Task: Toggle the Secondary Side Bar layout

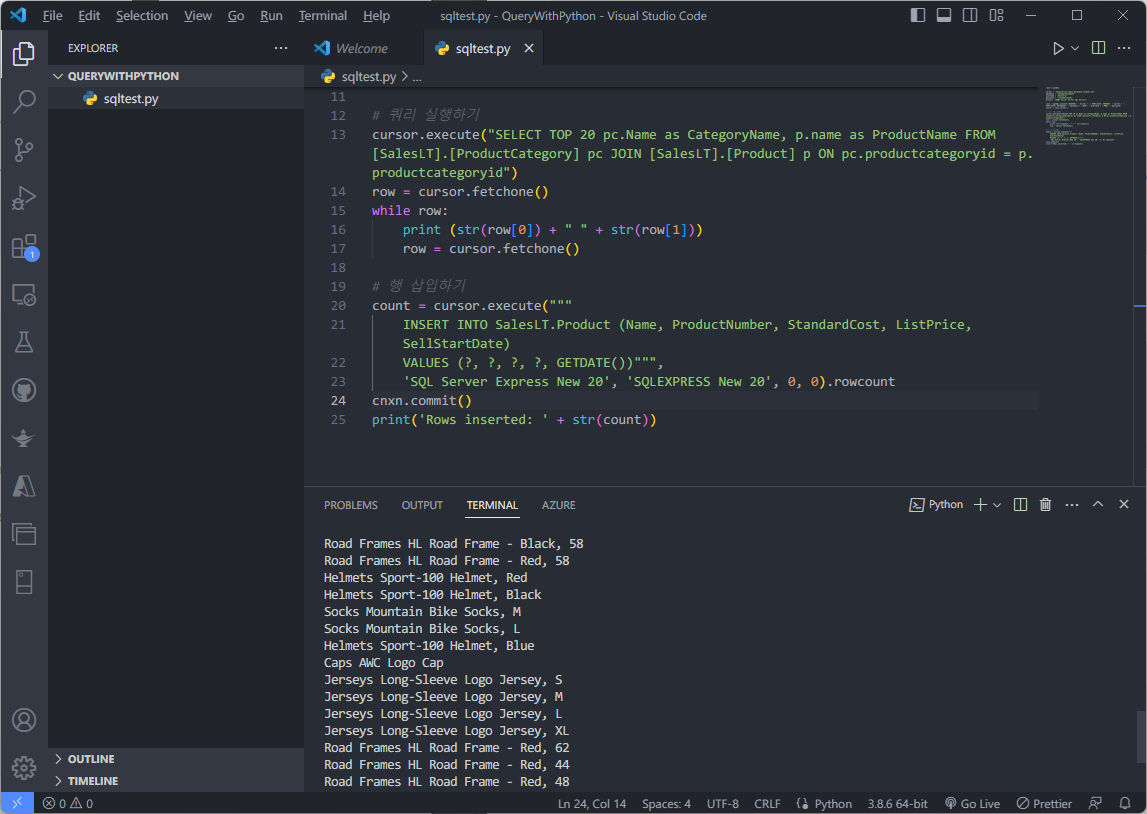Action: (x=970, y=15)
